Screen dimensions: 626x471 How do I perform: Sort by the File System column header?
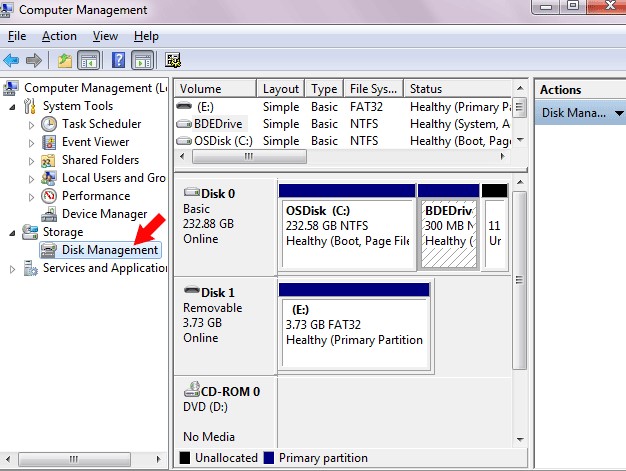374,89
